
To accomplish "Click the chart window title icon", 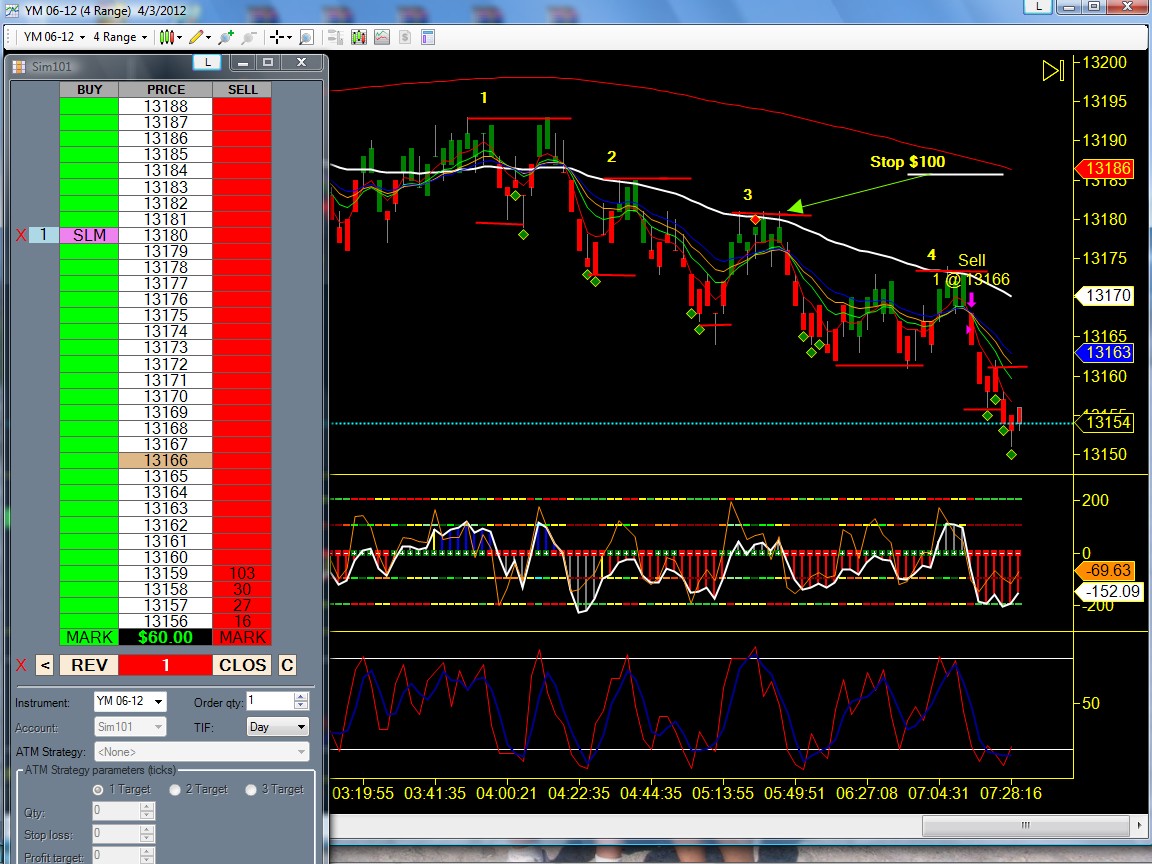I will 11,10.
